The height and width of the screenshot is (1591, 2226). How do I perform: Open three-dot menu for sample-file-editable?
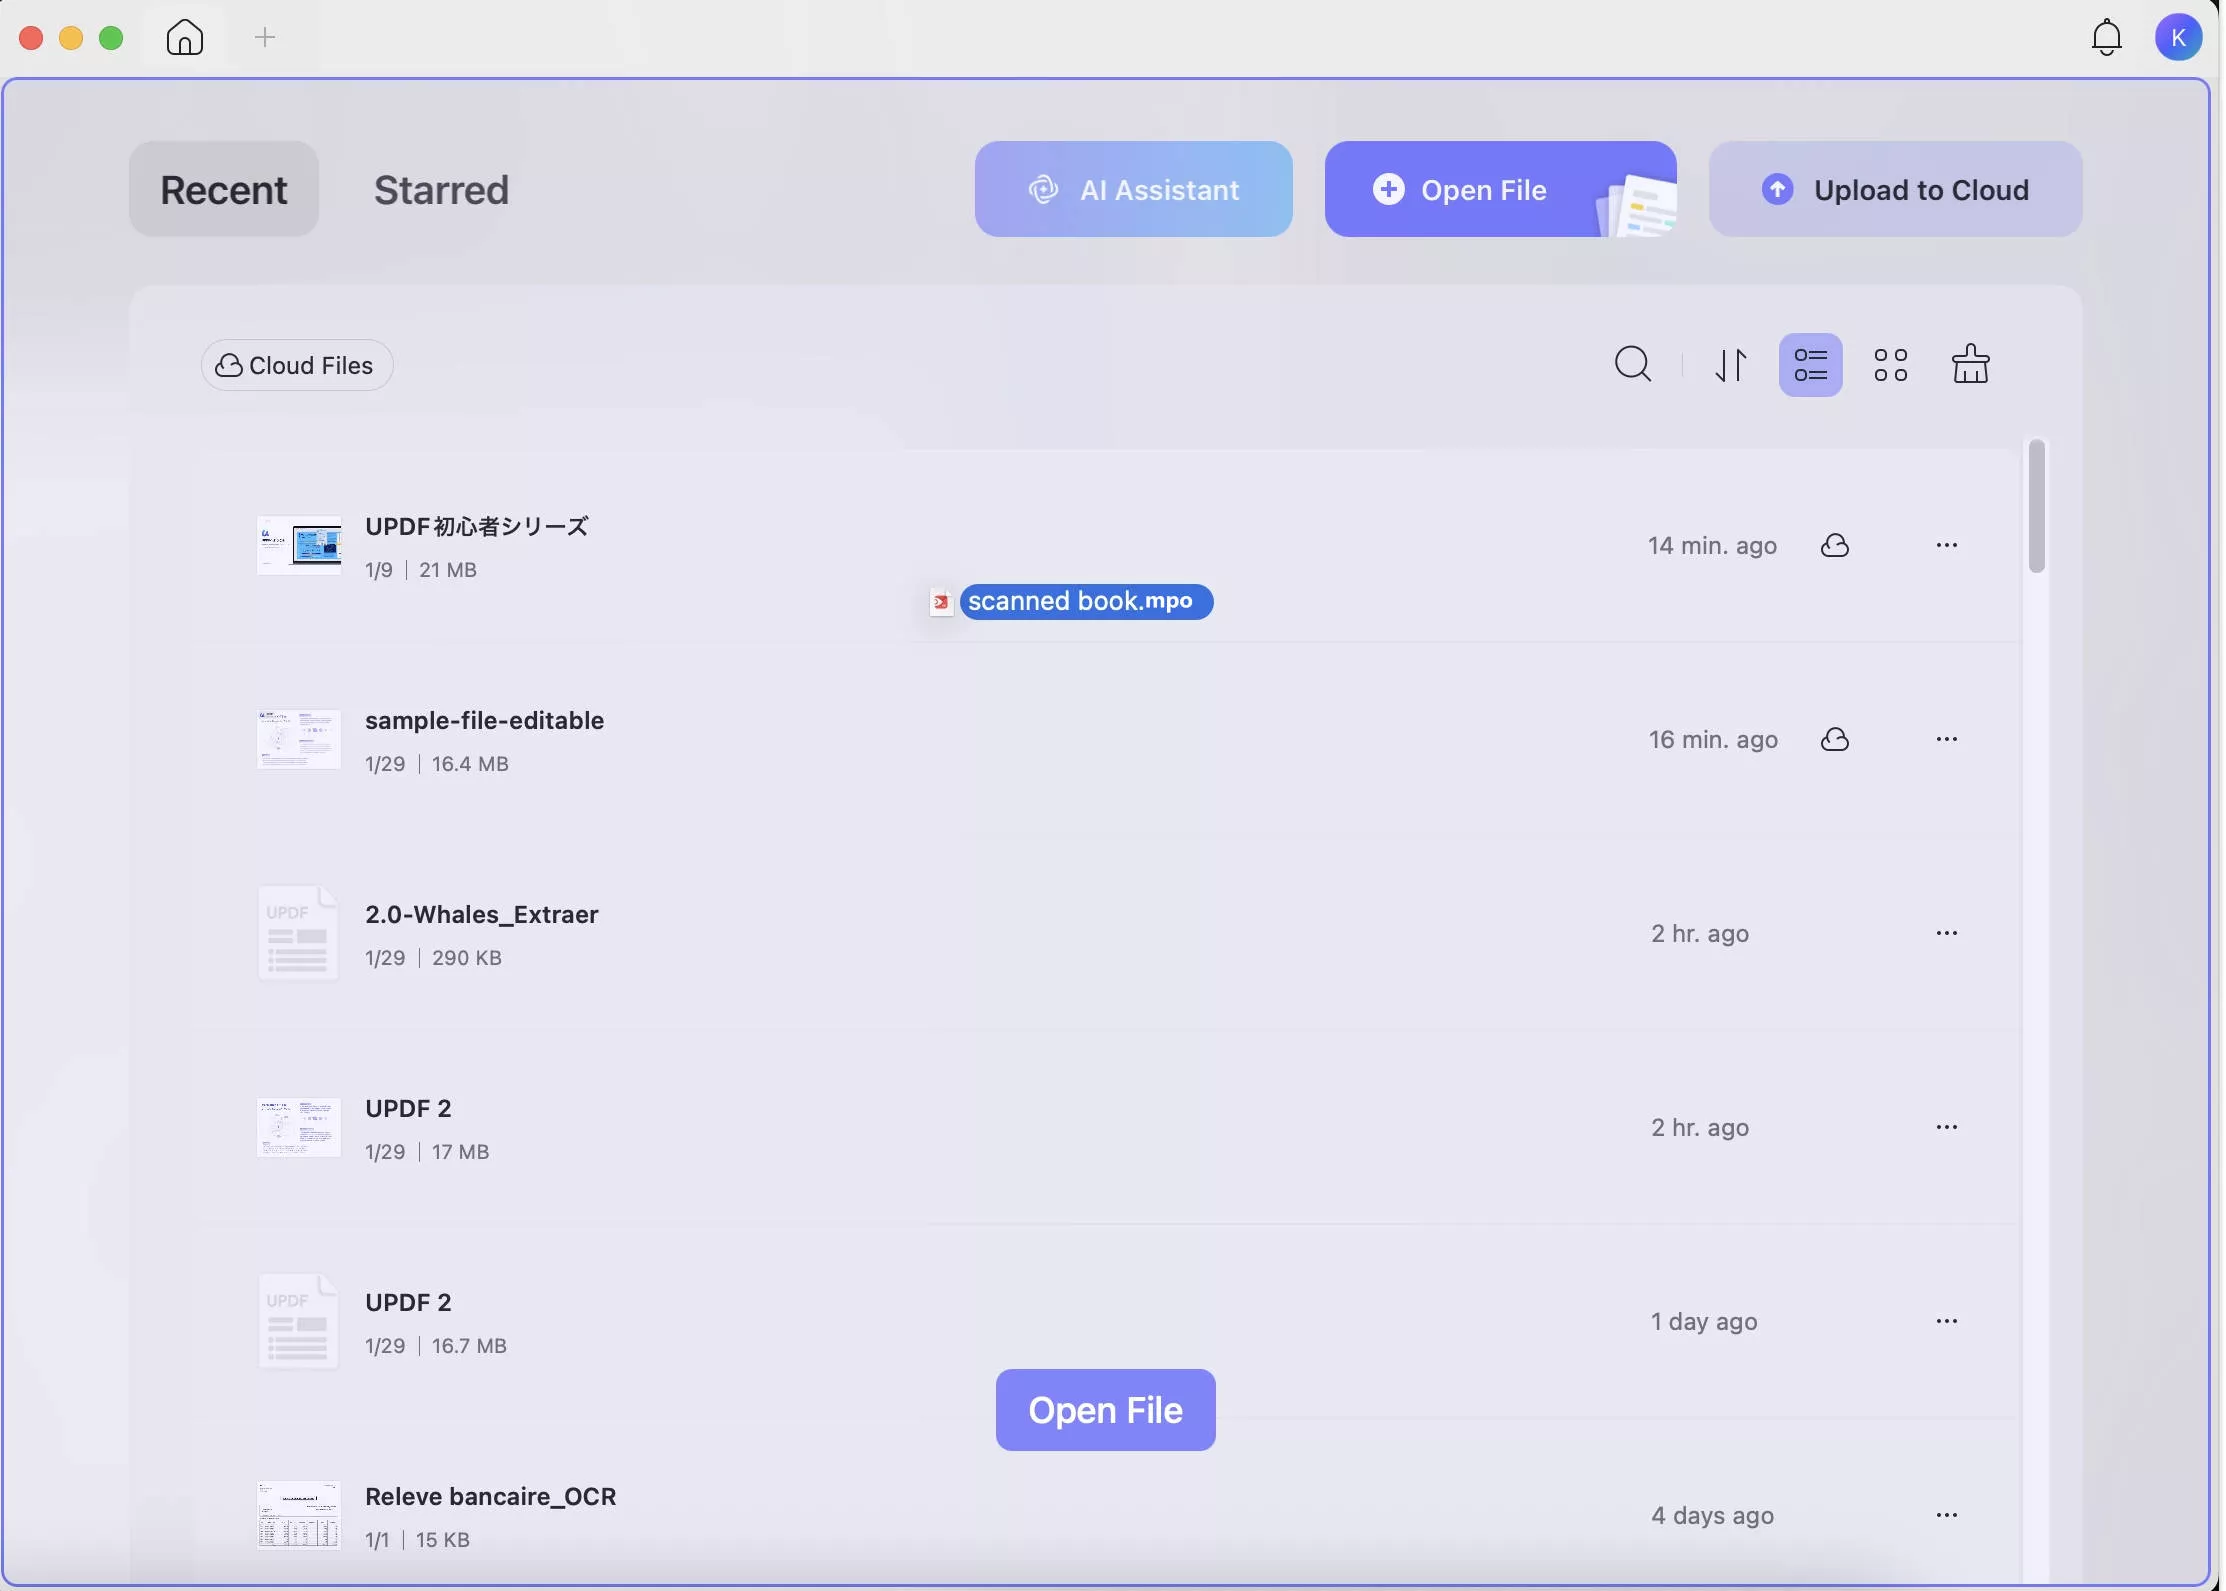click(1946, 739)
